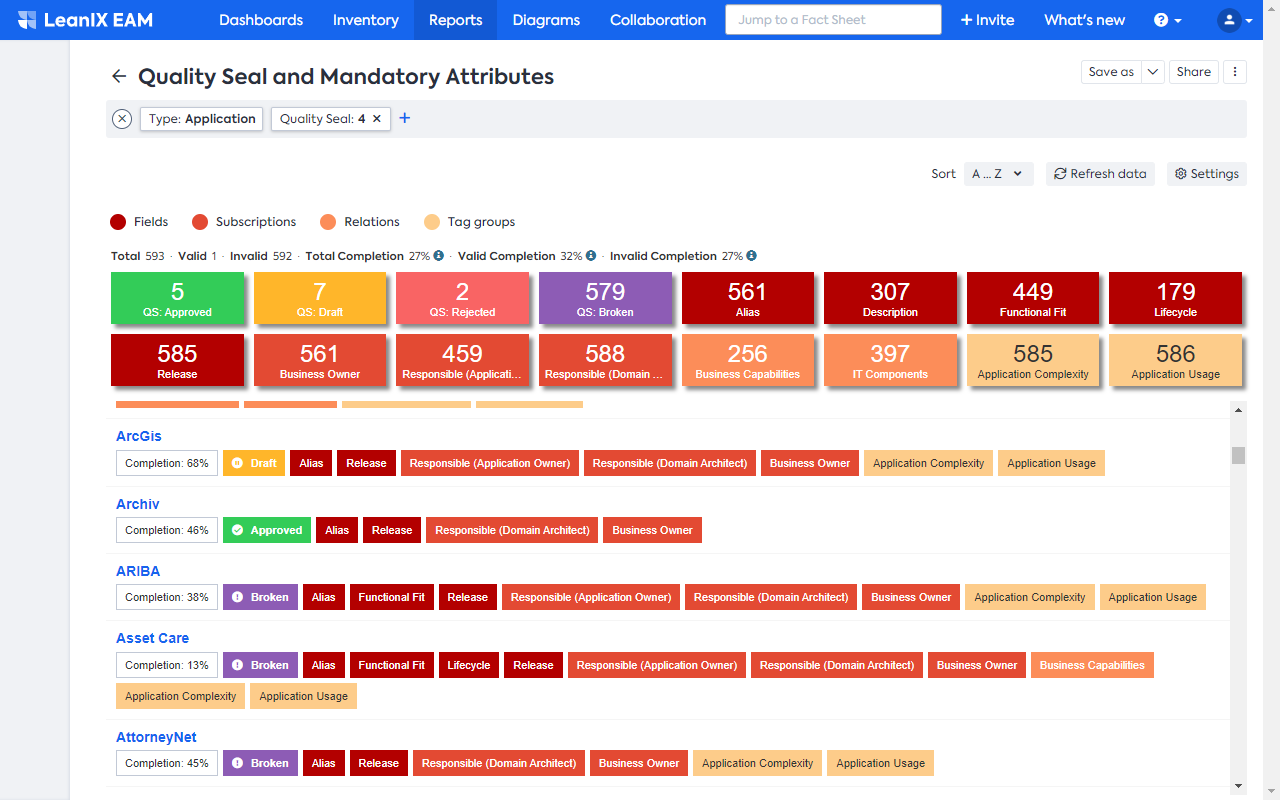Screen dimensions: 1280x800
Task: Click info icon beside Invalid Completion
Action: click(751, 256)
